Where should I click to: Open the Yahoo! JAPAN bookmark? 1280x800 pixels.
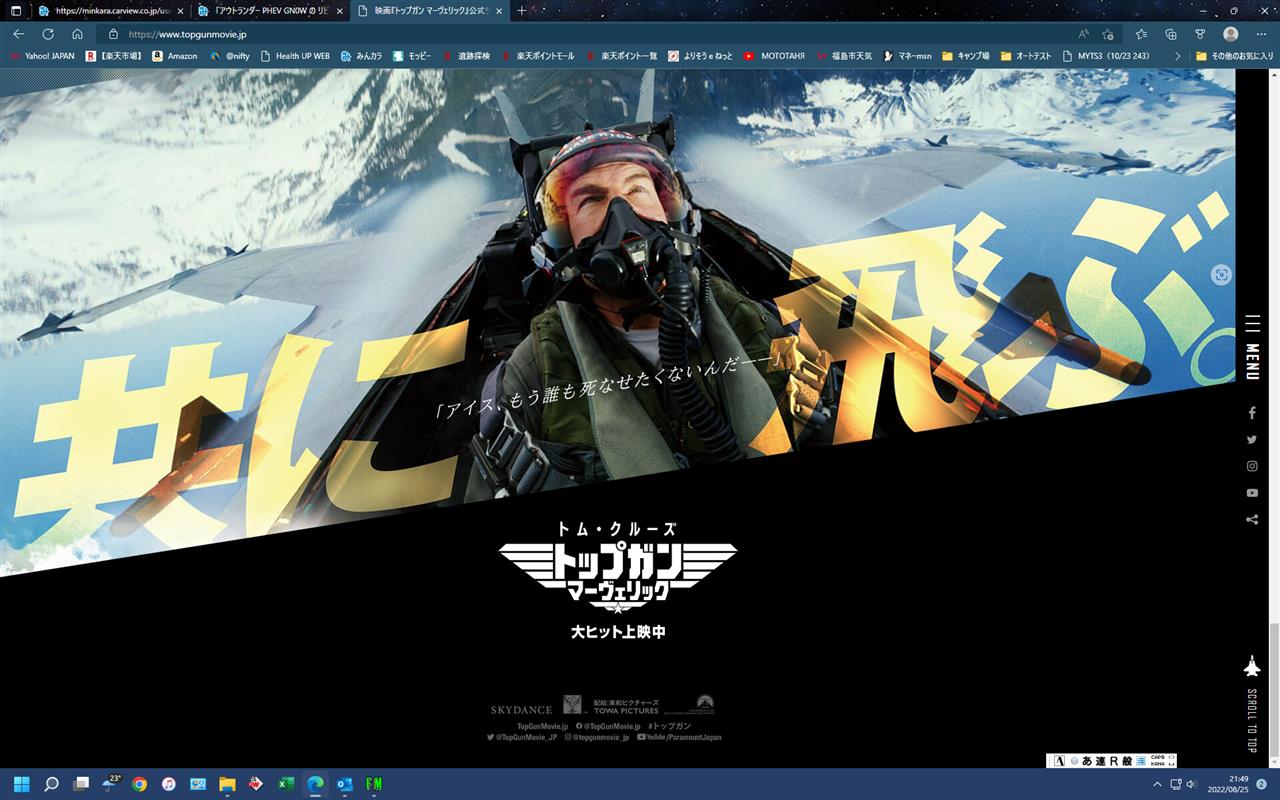(x=42, y=56)
